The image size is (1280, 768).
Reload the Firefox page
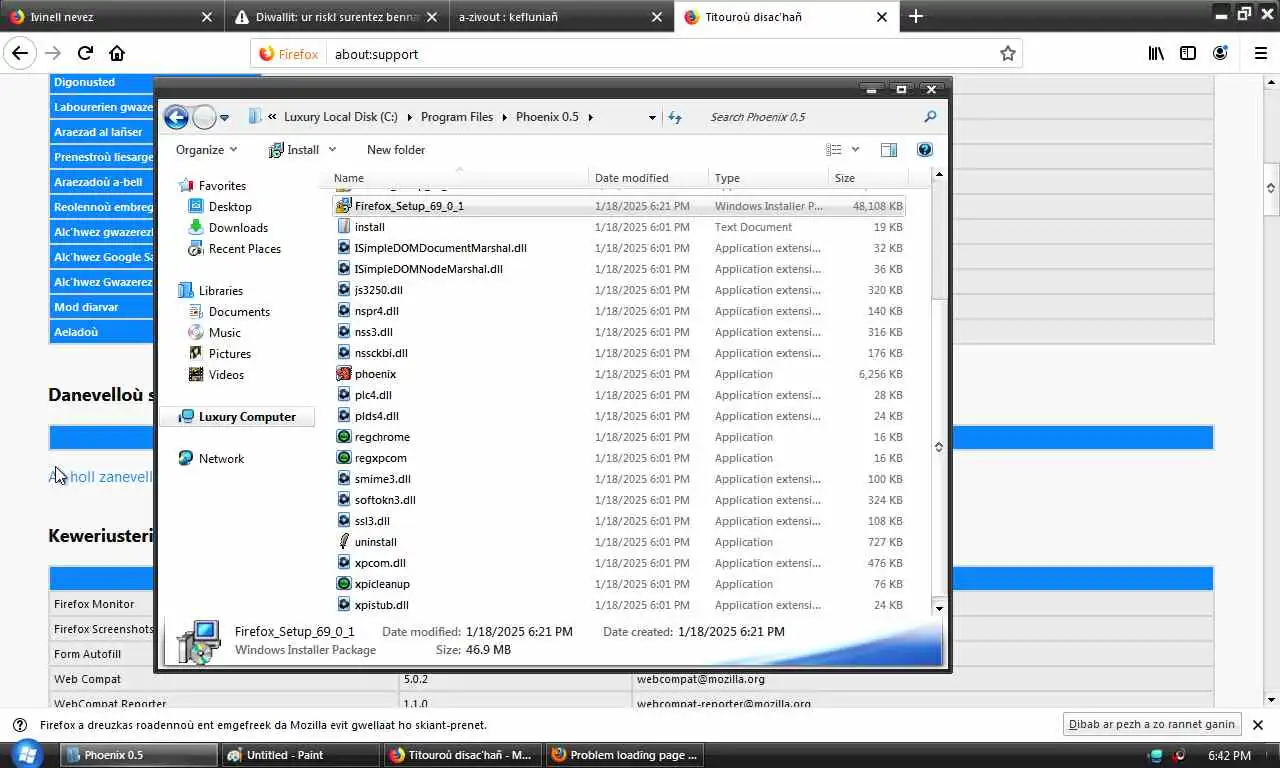(85, 54)
